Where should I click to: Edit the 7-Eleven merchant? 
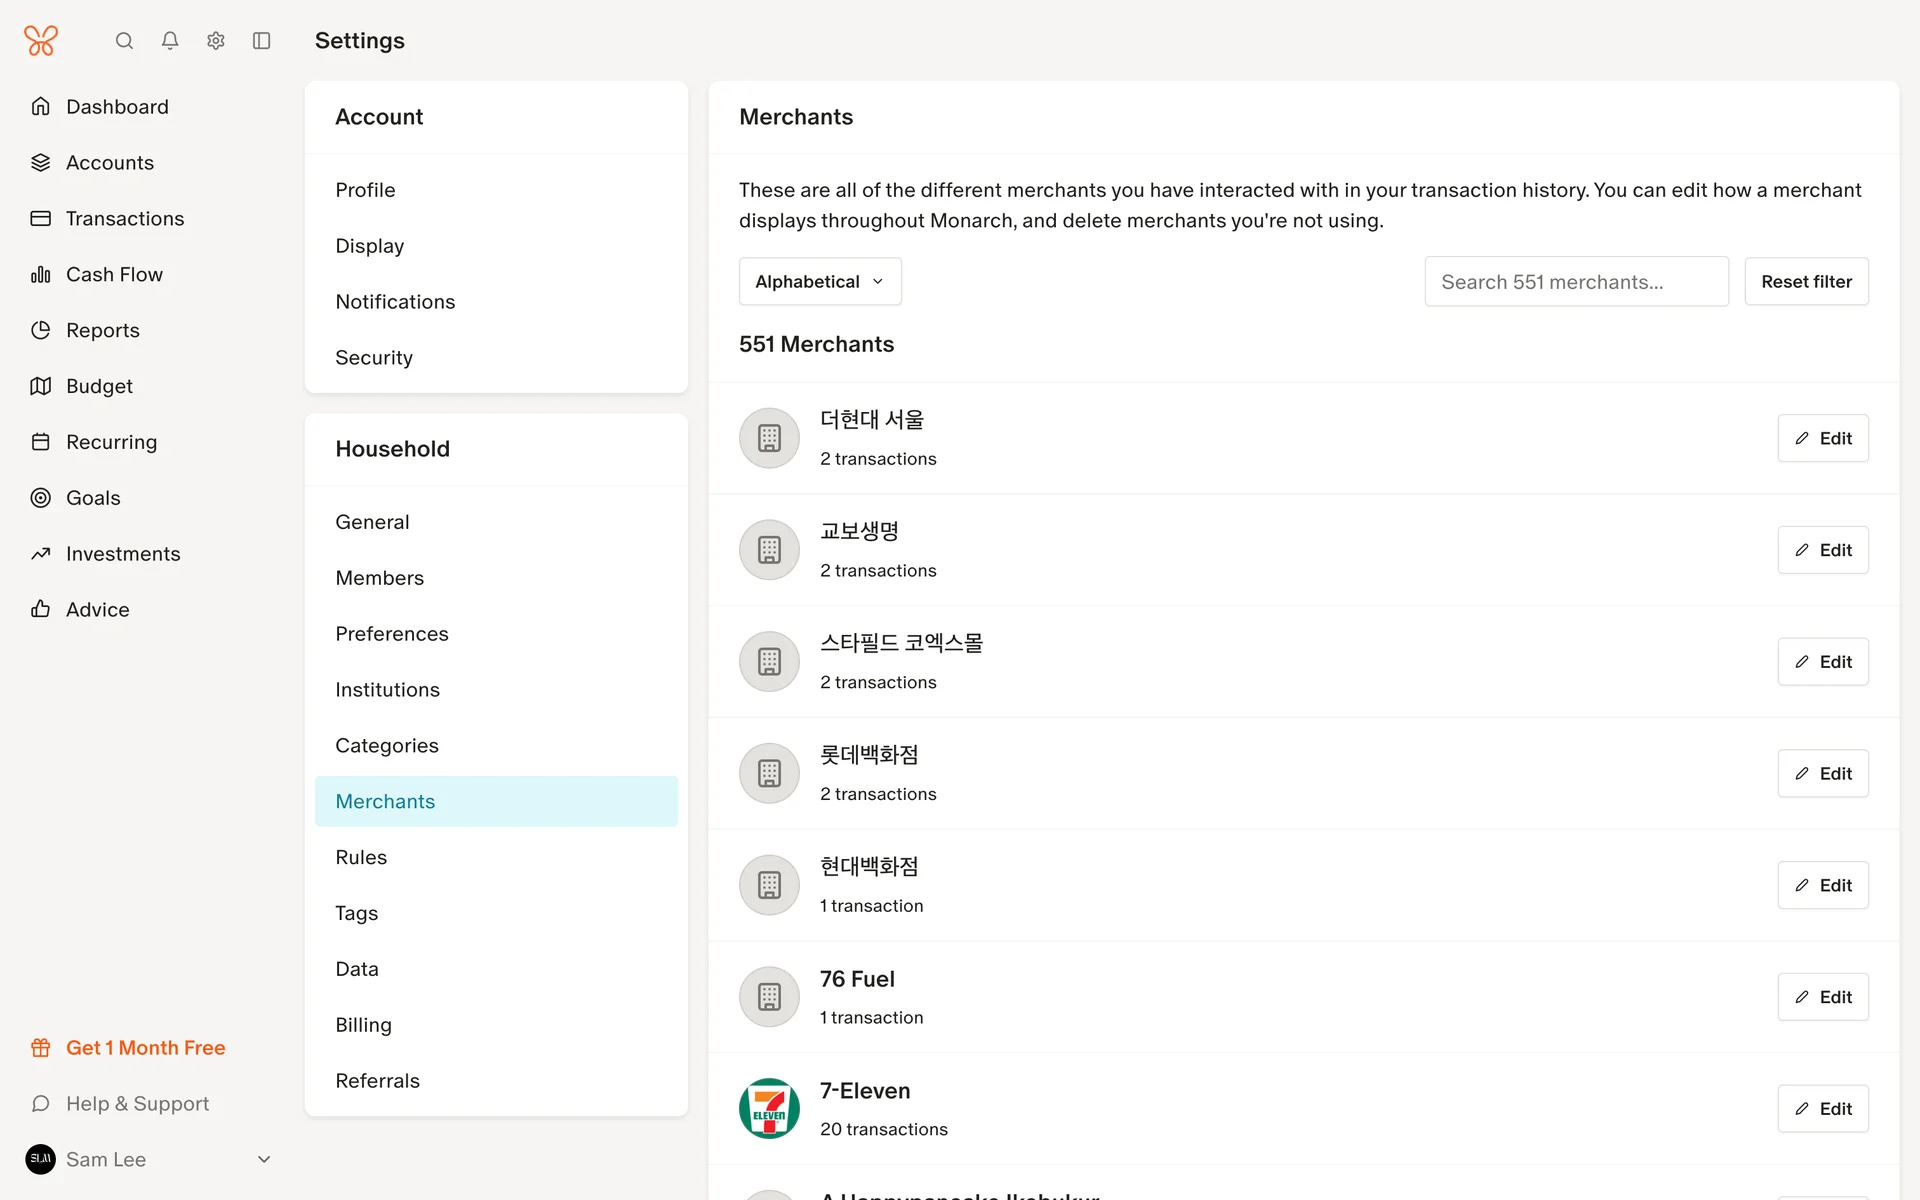pos(1822,1109)
